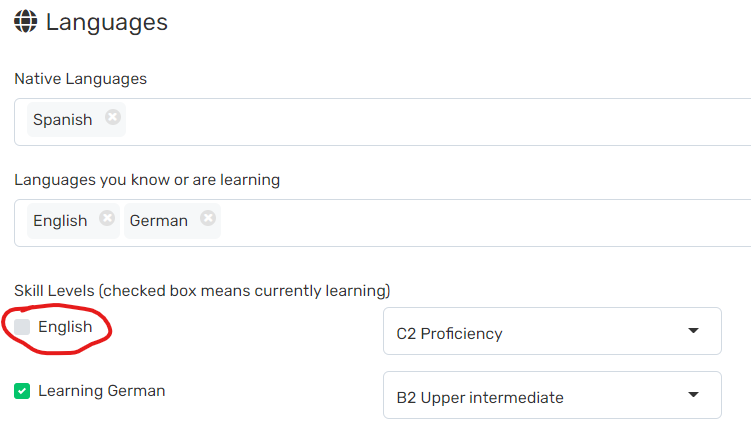751x437 pixels.
Task: Select the Spanish tag chip
Action: [62, 120]
